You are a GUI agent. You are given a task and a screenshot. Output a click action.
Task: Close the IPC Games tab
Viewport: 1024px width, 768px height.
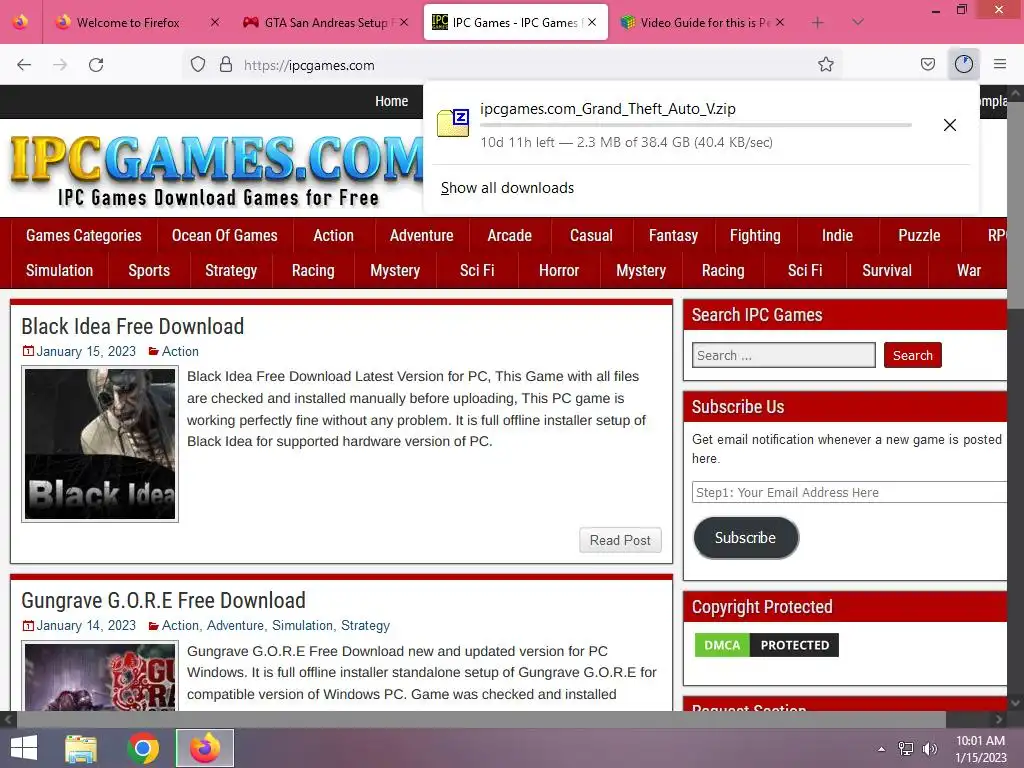(x=592, y=22)
